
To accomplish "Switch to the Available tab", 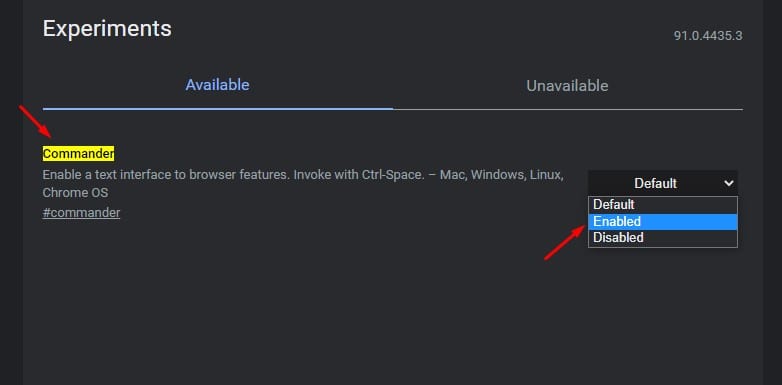I will pos(217,85).
